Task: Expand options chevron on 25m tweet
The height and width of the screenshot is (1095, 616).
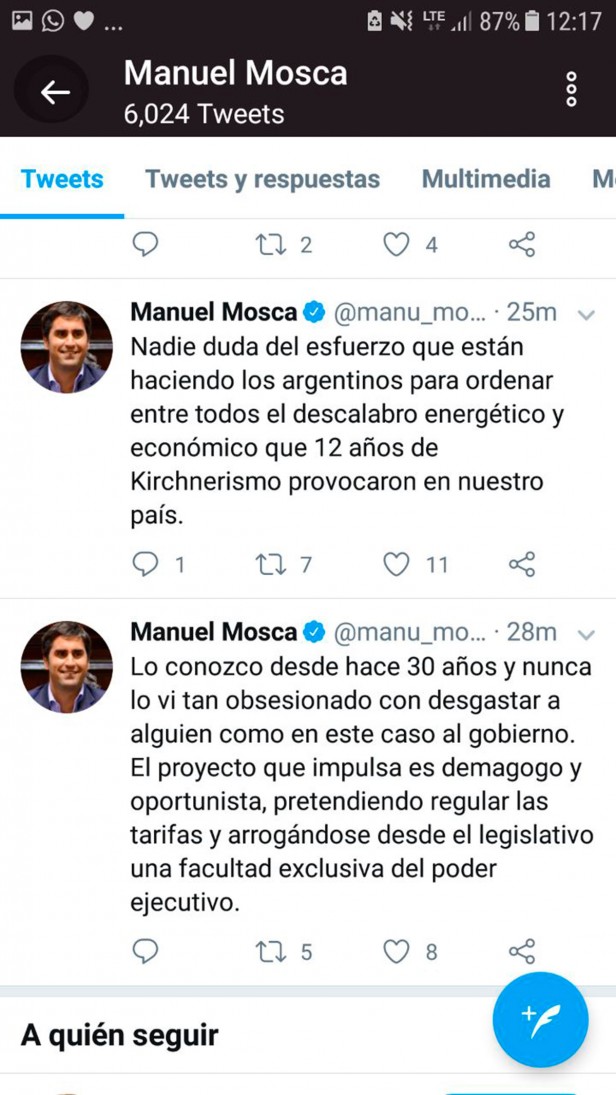Action: coord(586,315)
